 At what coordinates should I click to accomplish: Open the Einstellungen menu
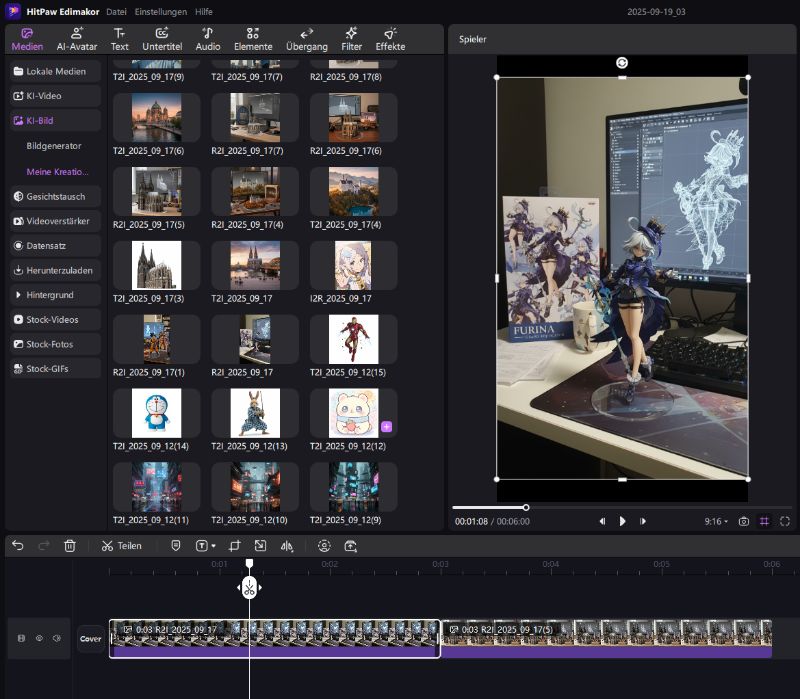(x=161, y=12)
